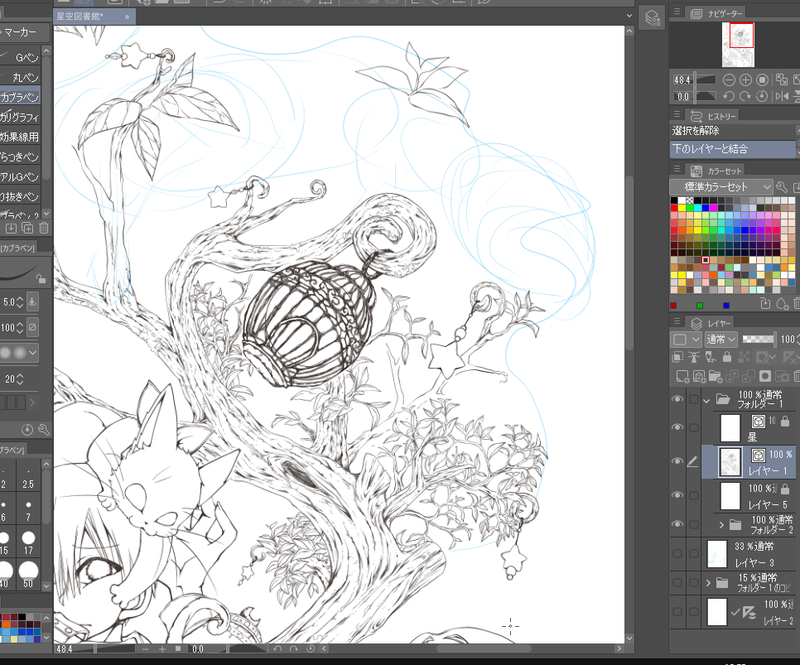The width and height of the screenshot is (800, 665).
Task: Select history step 選択を解除
Action: 733,131
